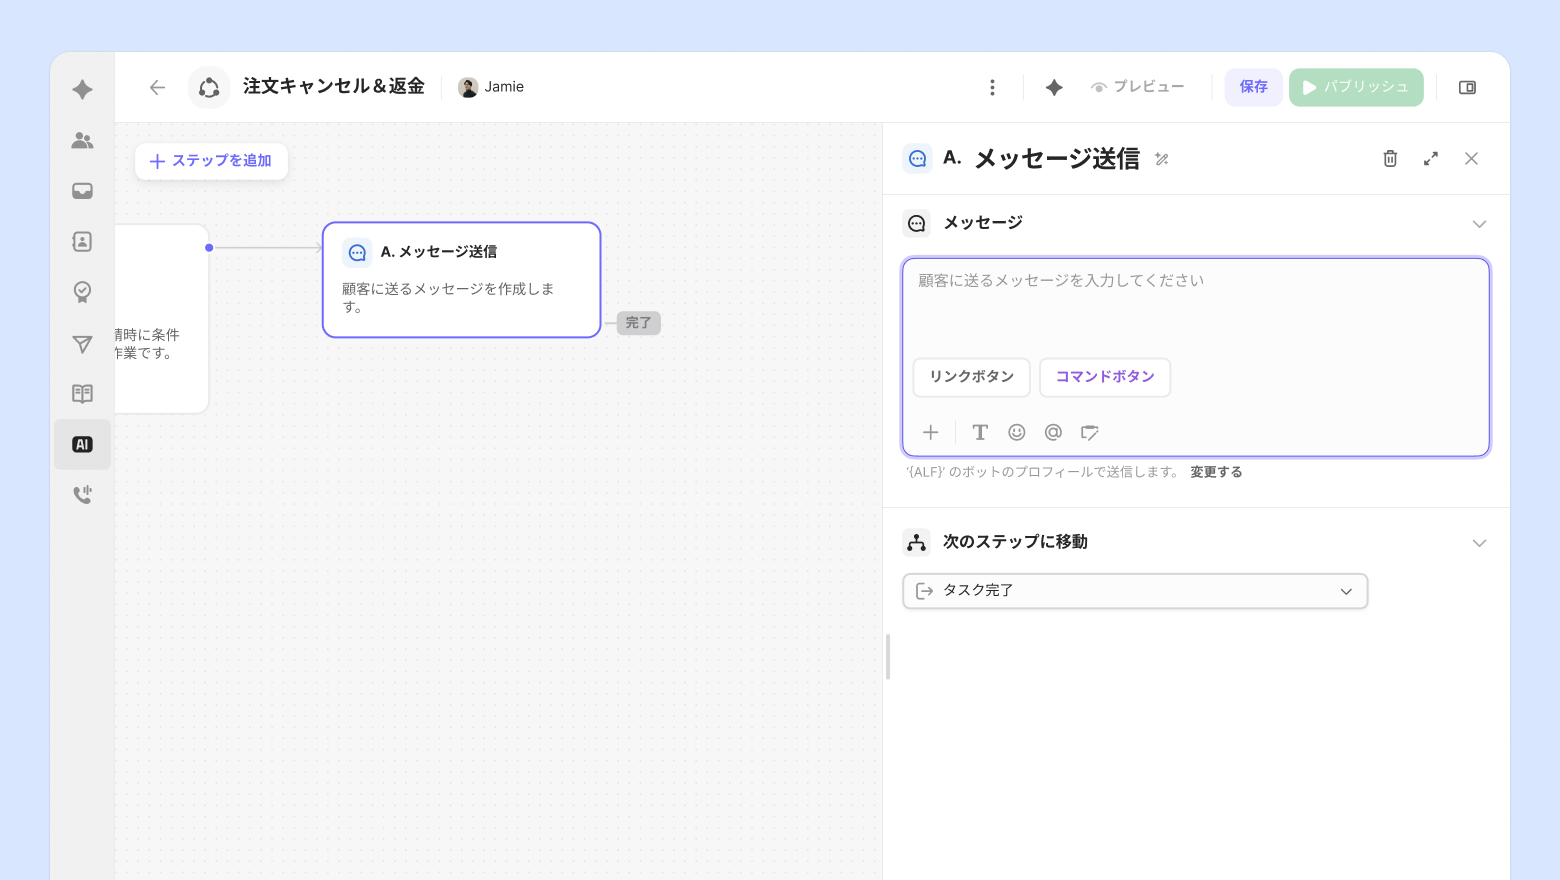The image size is (1560, 880).
Task: Click the 変更する link
Action: (x=1216, y=472)
